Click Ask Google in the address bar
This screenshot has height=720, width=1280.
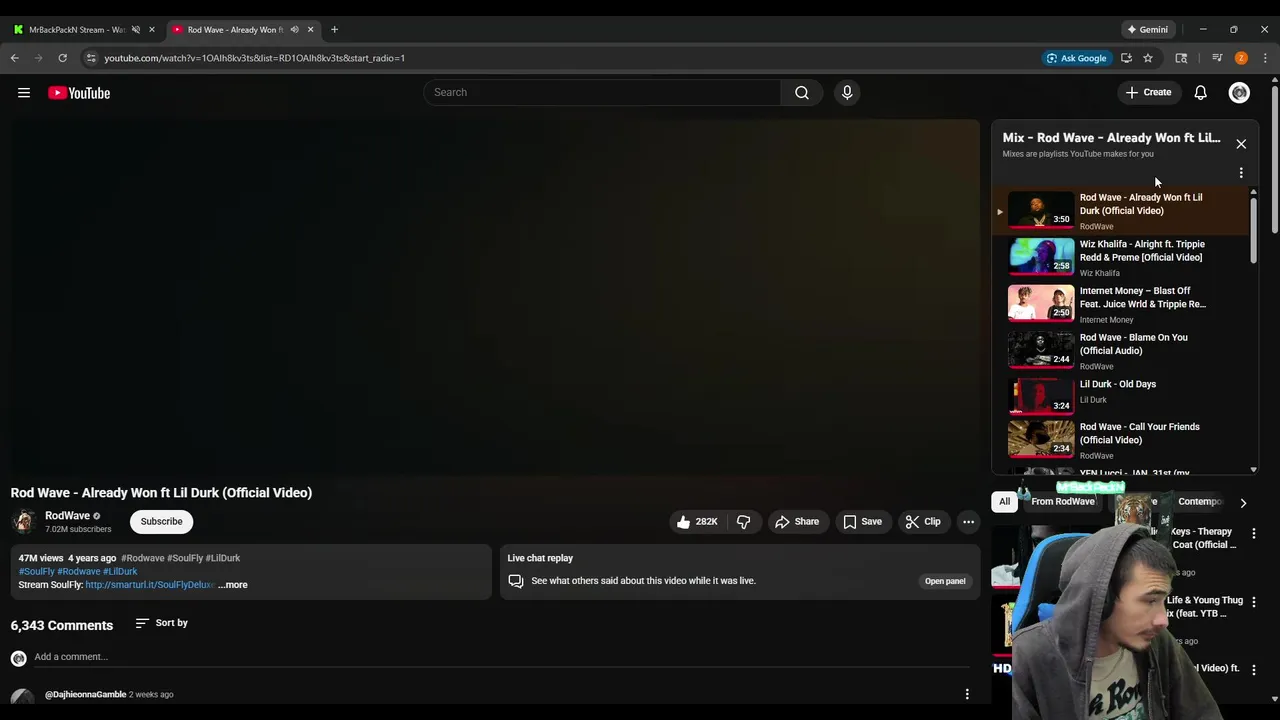[x=1077, y=58]
